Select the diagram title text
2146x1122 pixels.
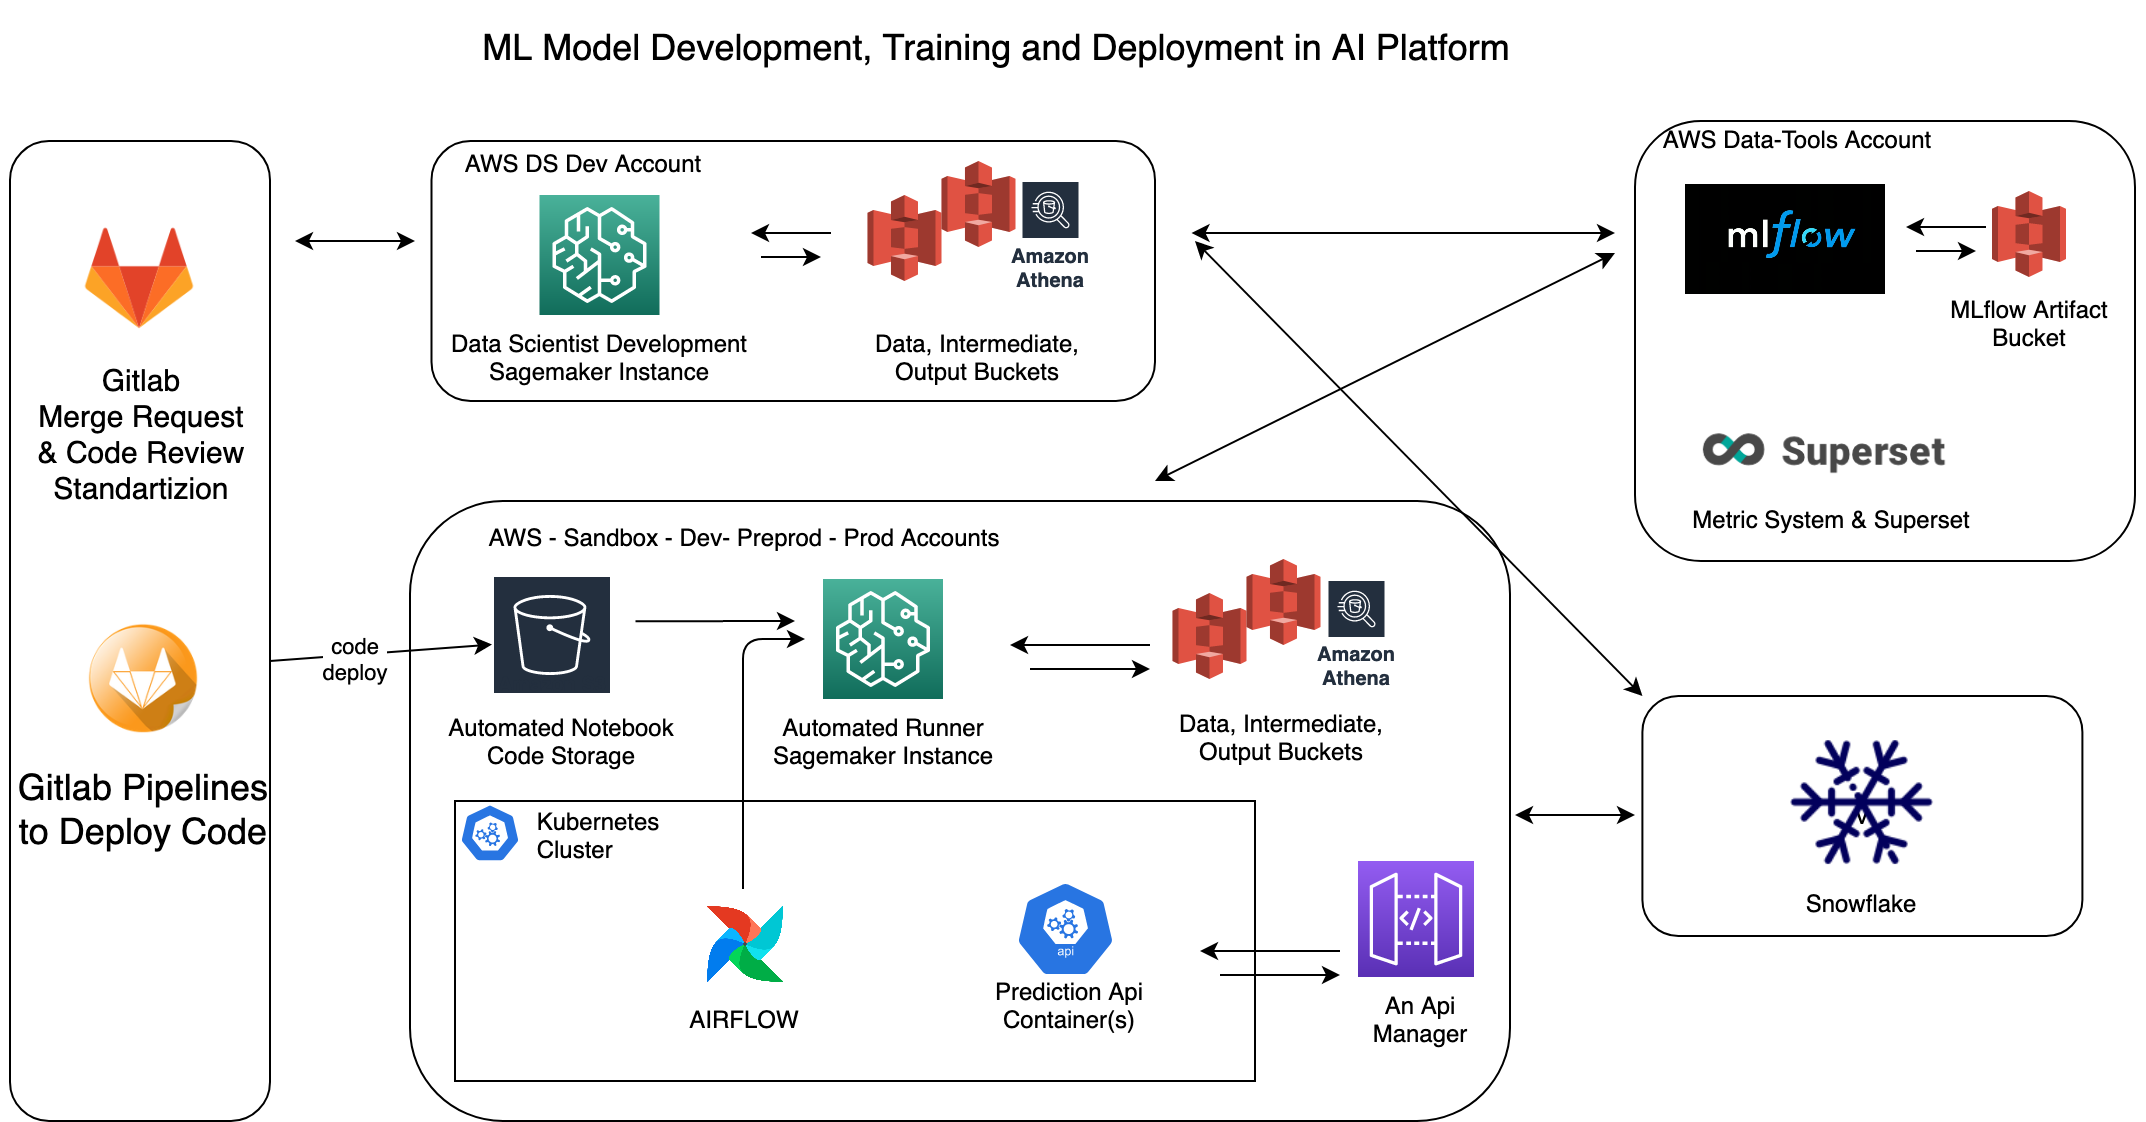click(995, 48)
